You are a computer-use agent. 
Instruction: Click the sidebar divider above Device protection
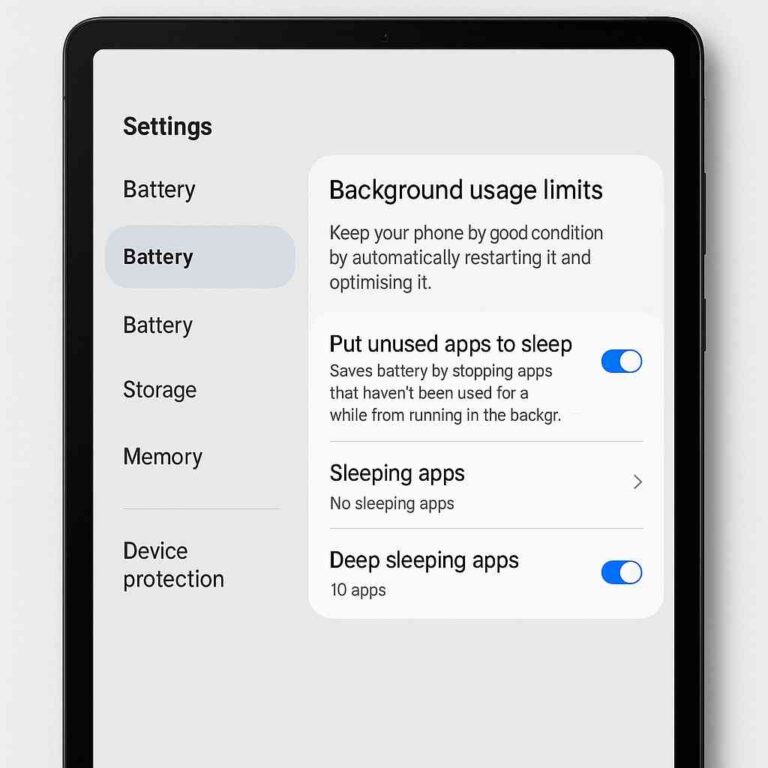(x=201, y=508)
